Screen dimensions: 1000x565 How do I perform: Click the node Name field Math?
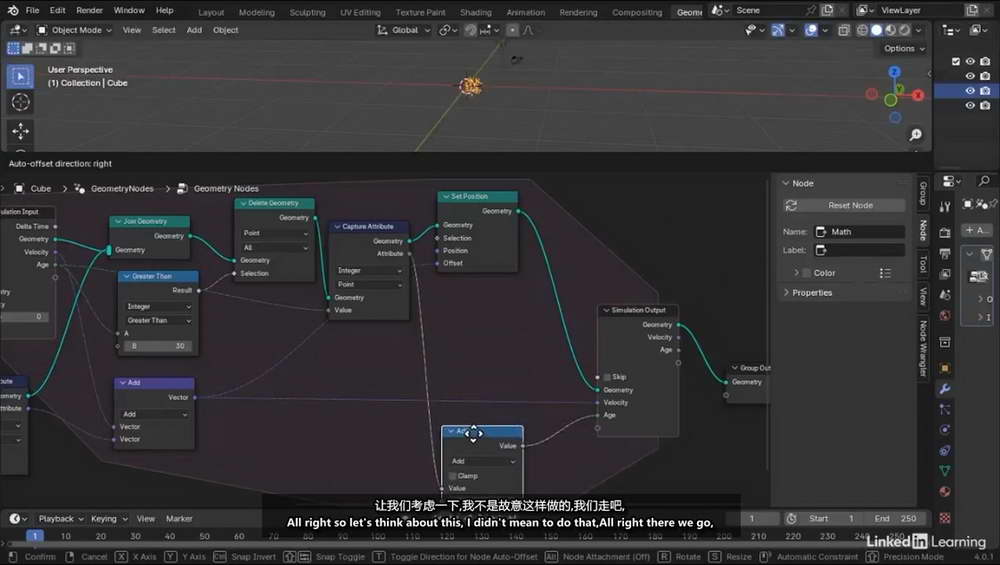(x=860, y=231)
